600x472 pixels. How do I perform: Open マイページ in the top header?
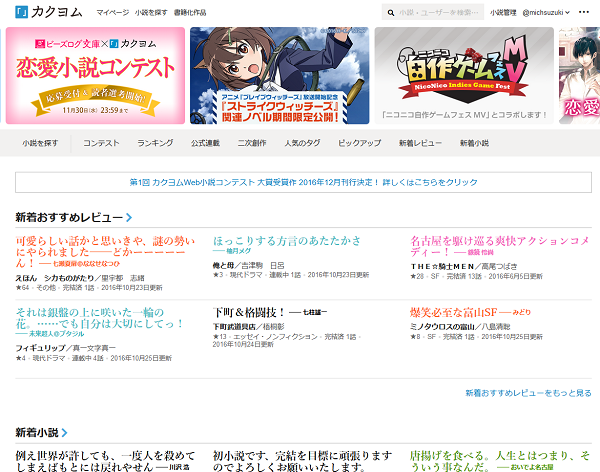[112, 13]
